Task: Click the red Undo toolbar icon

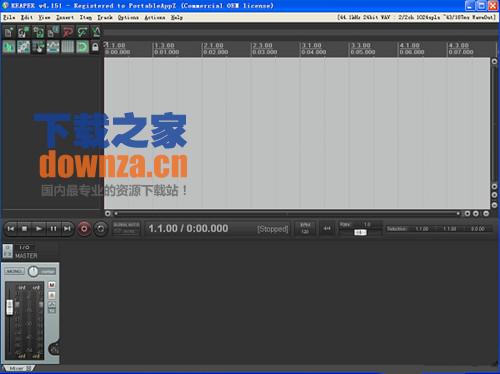Action: [x=68, y=32]
